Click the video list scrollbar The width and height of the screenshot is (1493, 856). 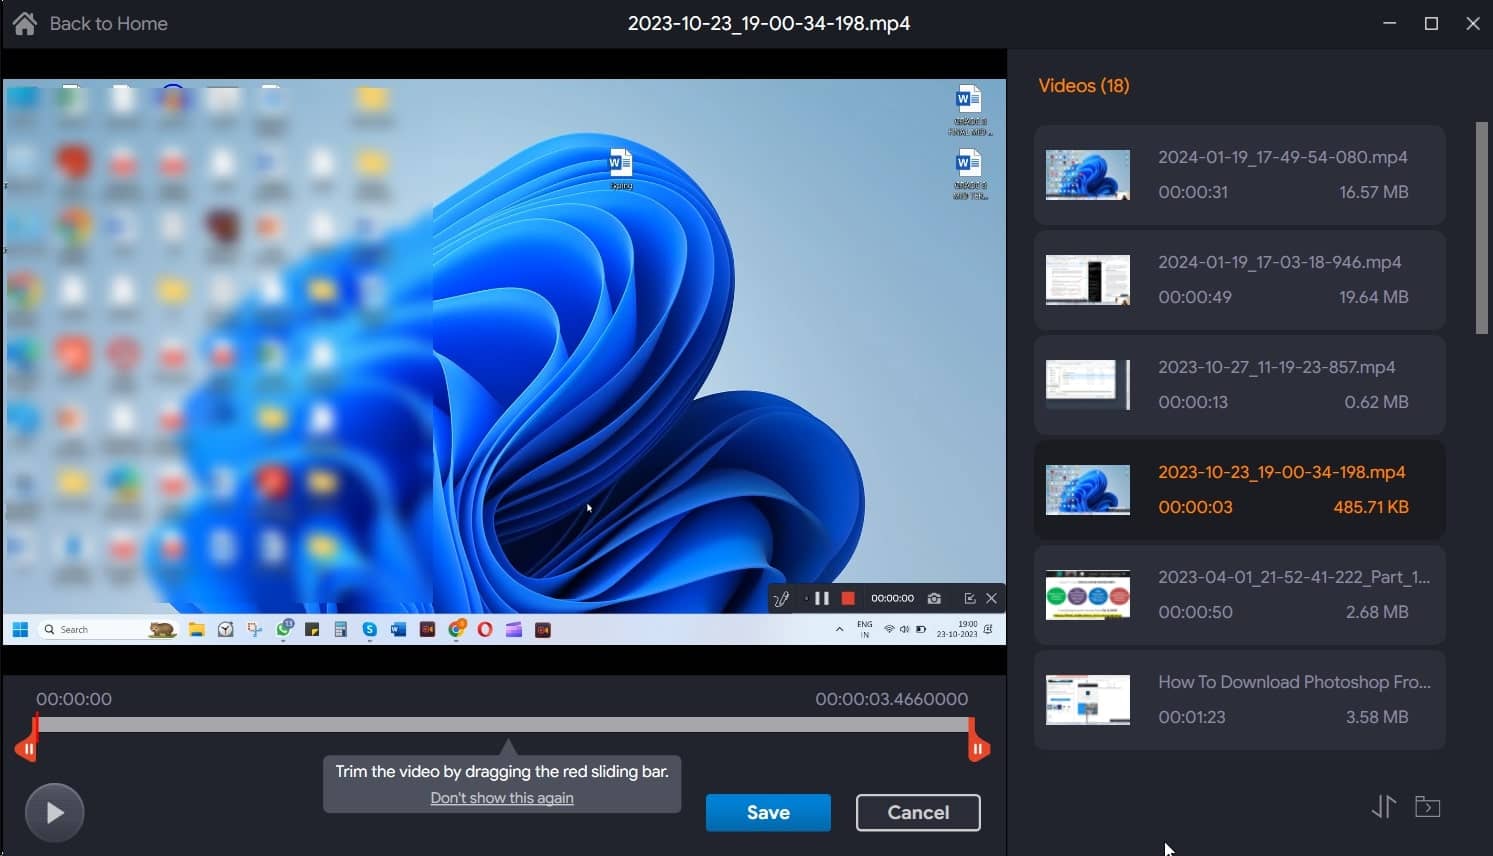[1482, 228]
